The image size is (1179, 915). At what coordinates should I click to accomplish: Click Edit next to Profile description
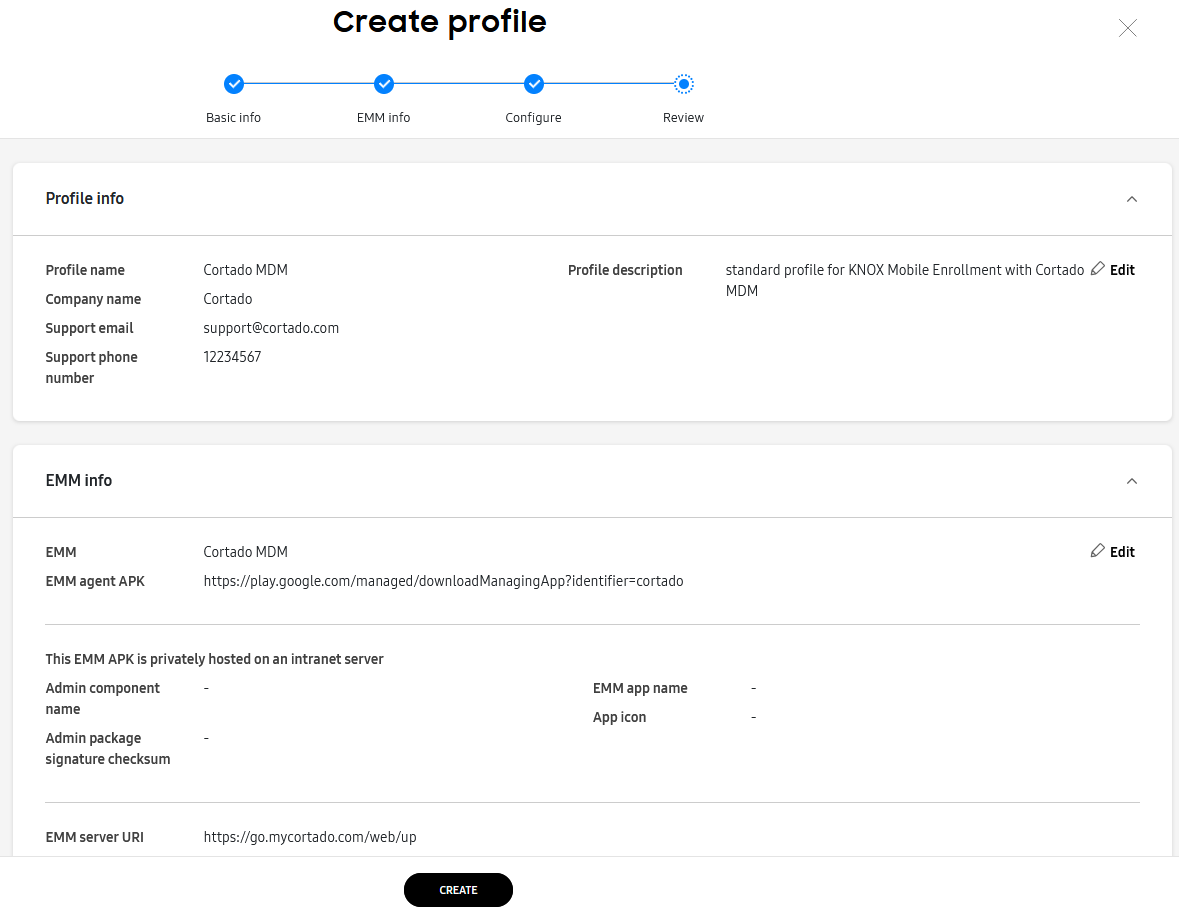pos(1122,270)
